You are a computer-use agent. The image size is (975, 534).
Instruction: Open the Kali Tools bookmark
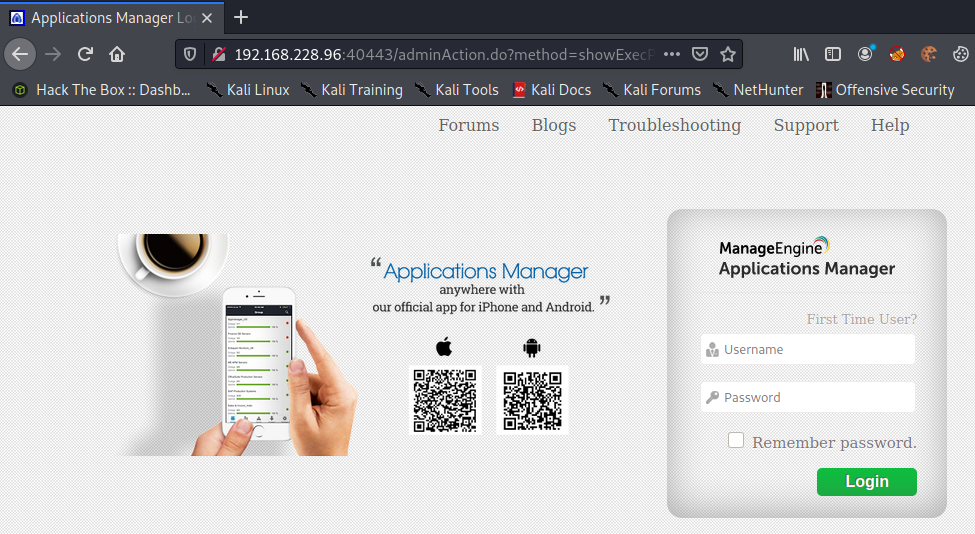click(x=457, y=90)
